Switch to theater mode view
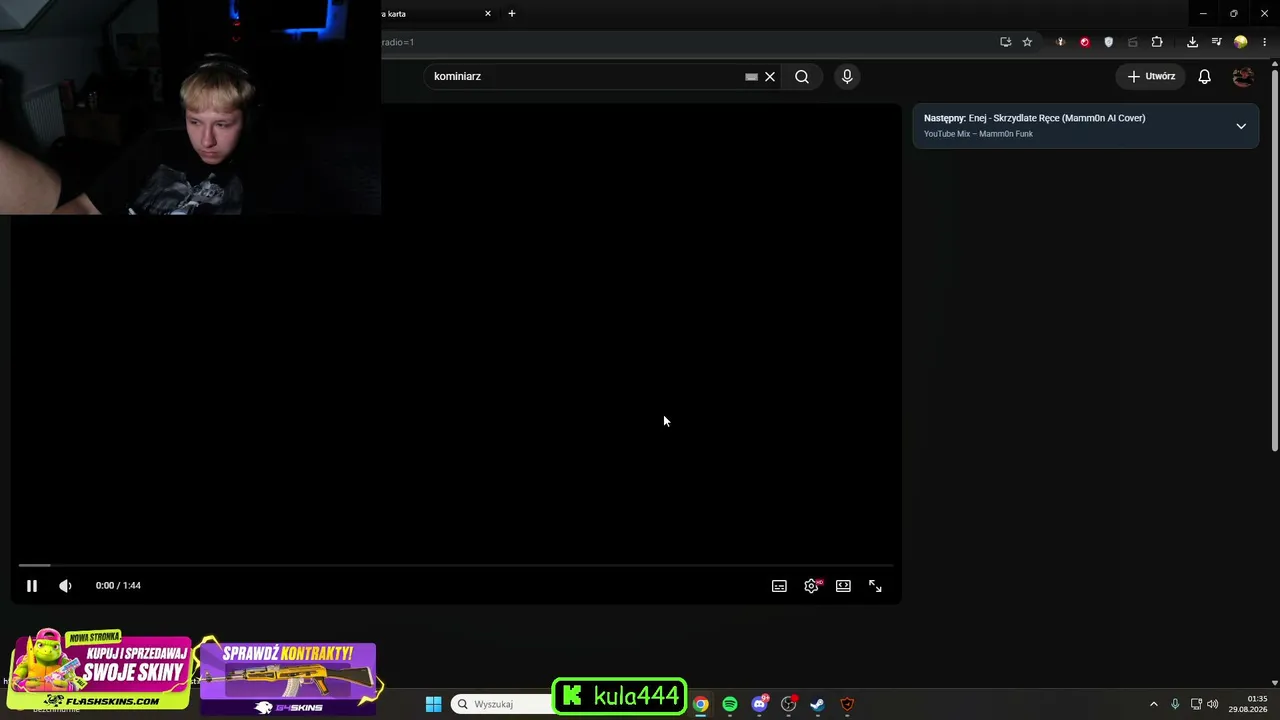The width and height of the screenshot is (1280, 720). pos(843,586)
